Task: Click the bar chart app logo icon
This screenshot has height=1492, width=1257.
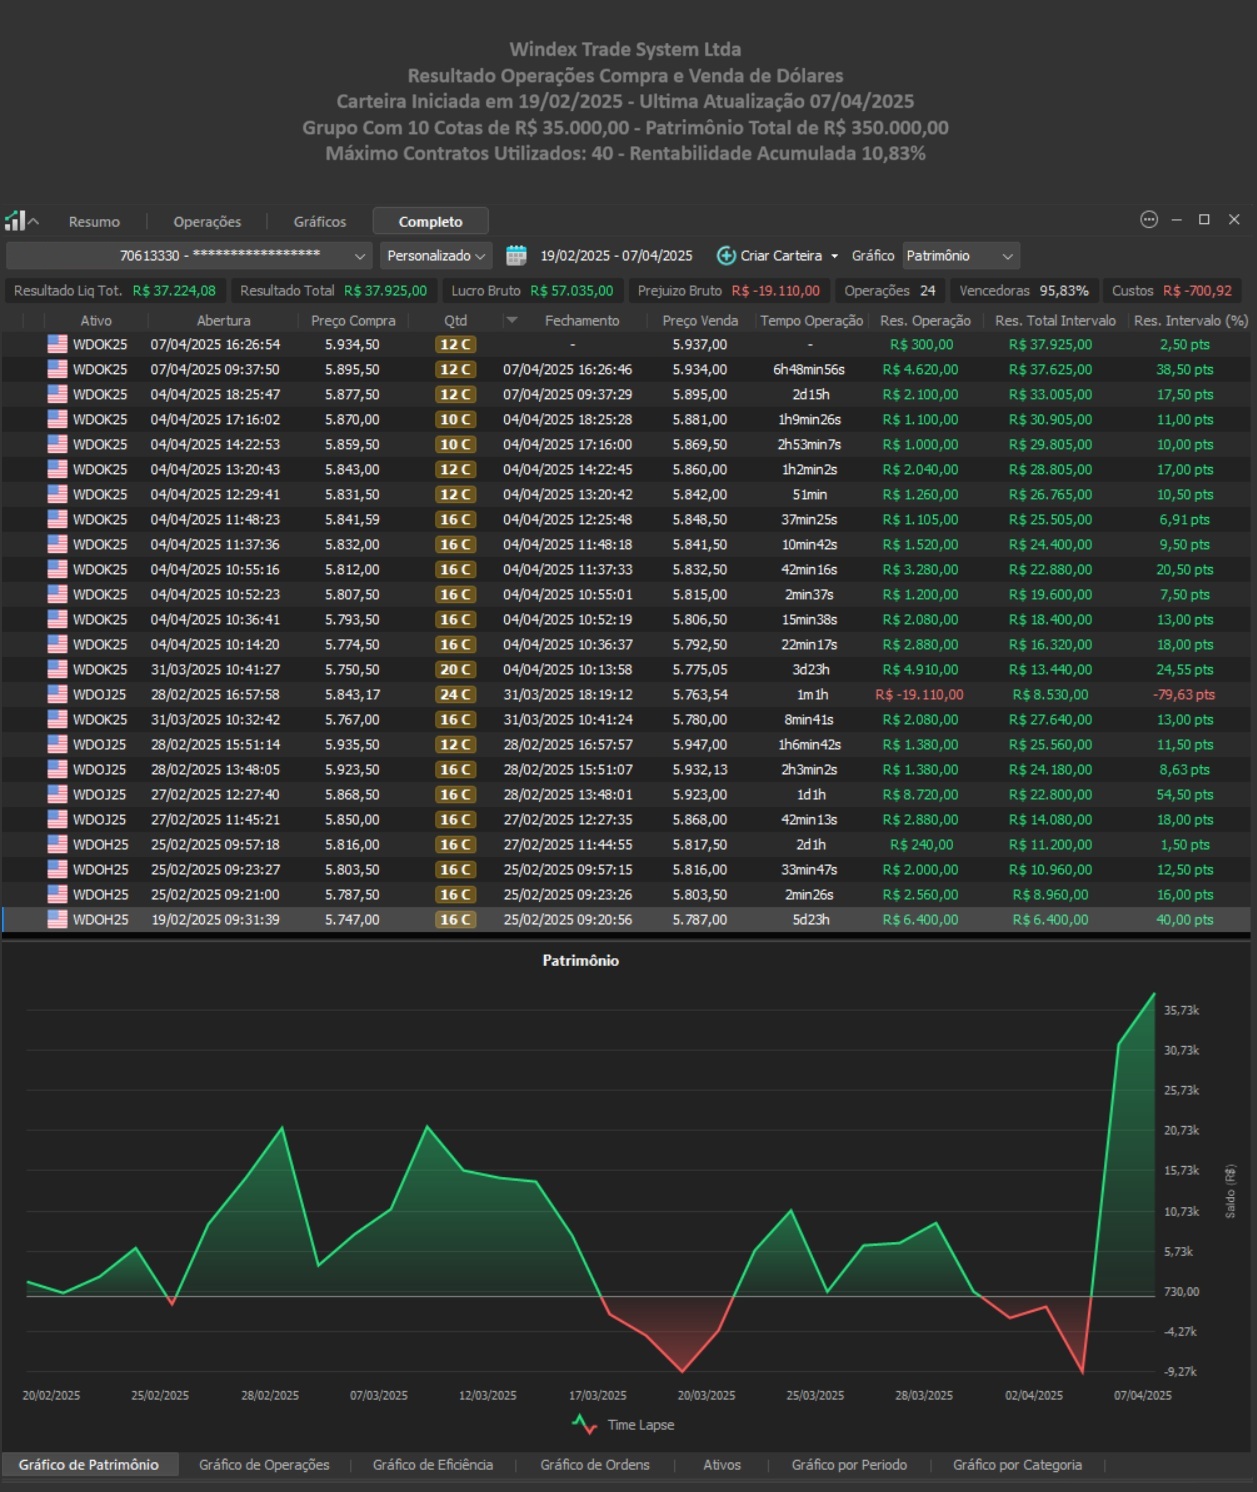Action: 15,221
